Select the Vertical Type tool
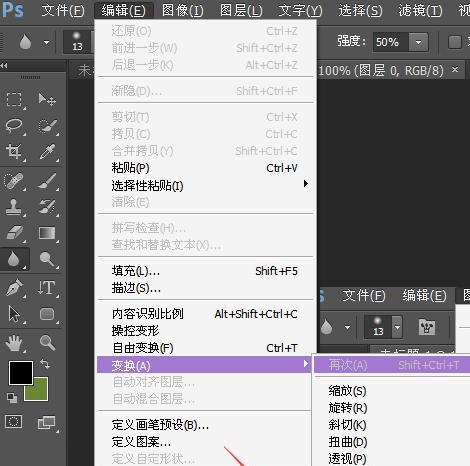 (x=47, y=287)
